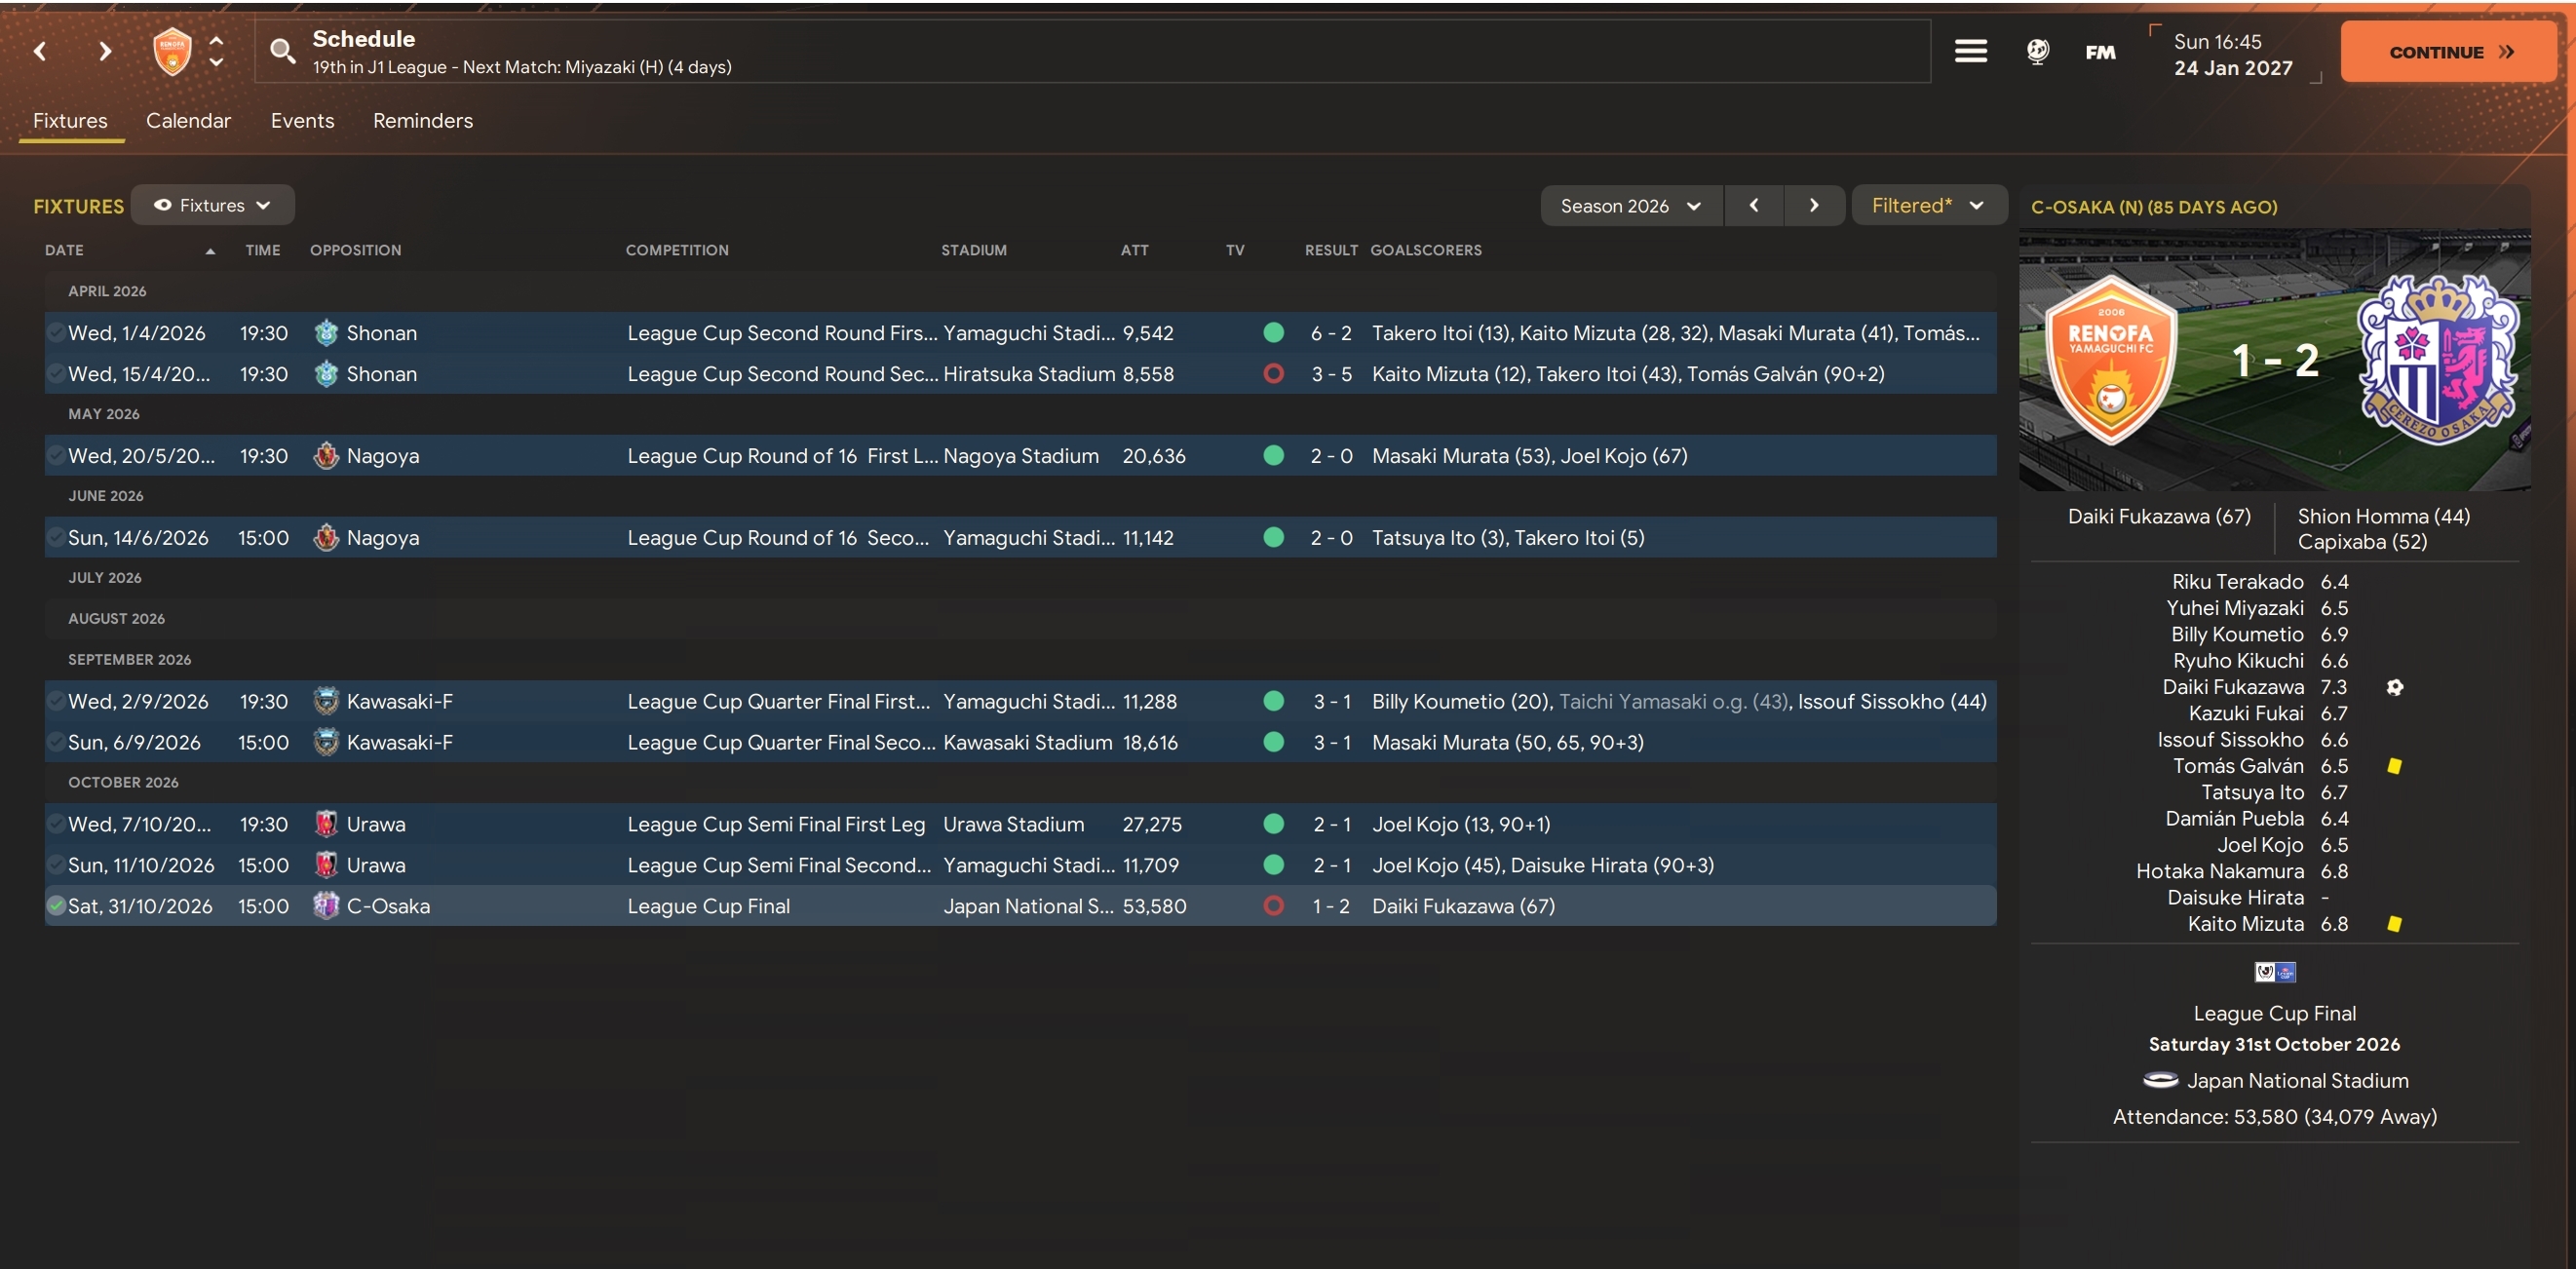Click the C-Osaka match scoreline thumbnail

(2273, 360)
